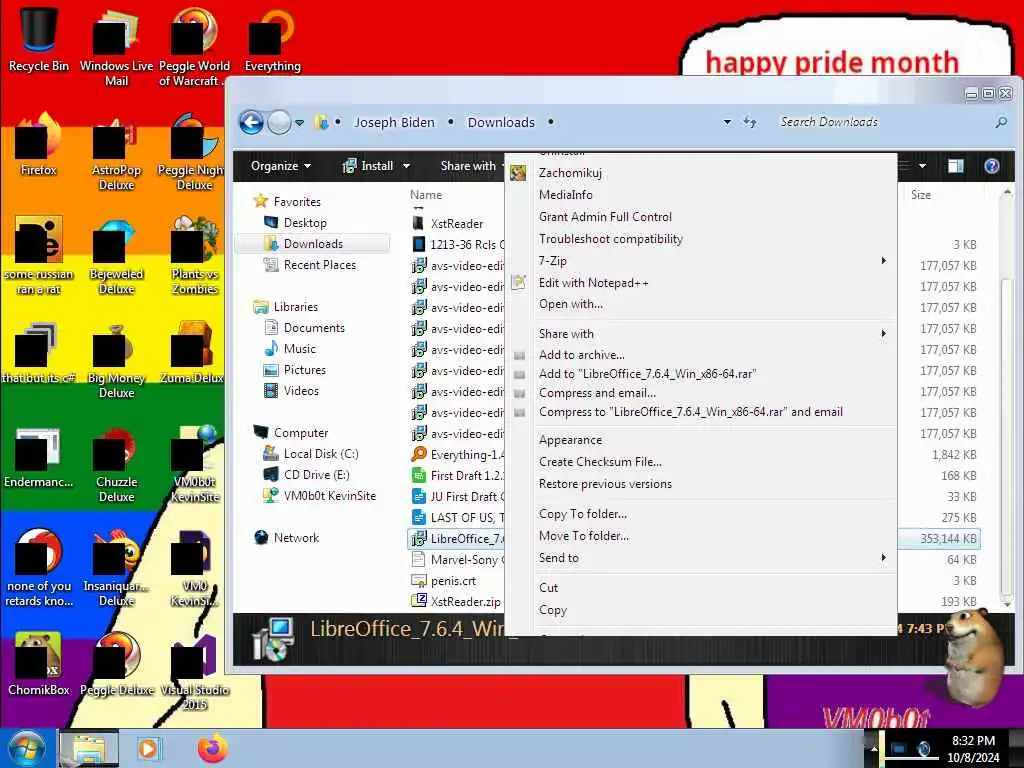Open the Organize dropdown

[x=281, y=166]
